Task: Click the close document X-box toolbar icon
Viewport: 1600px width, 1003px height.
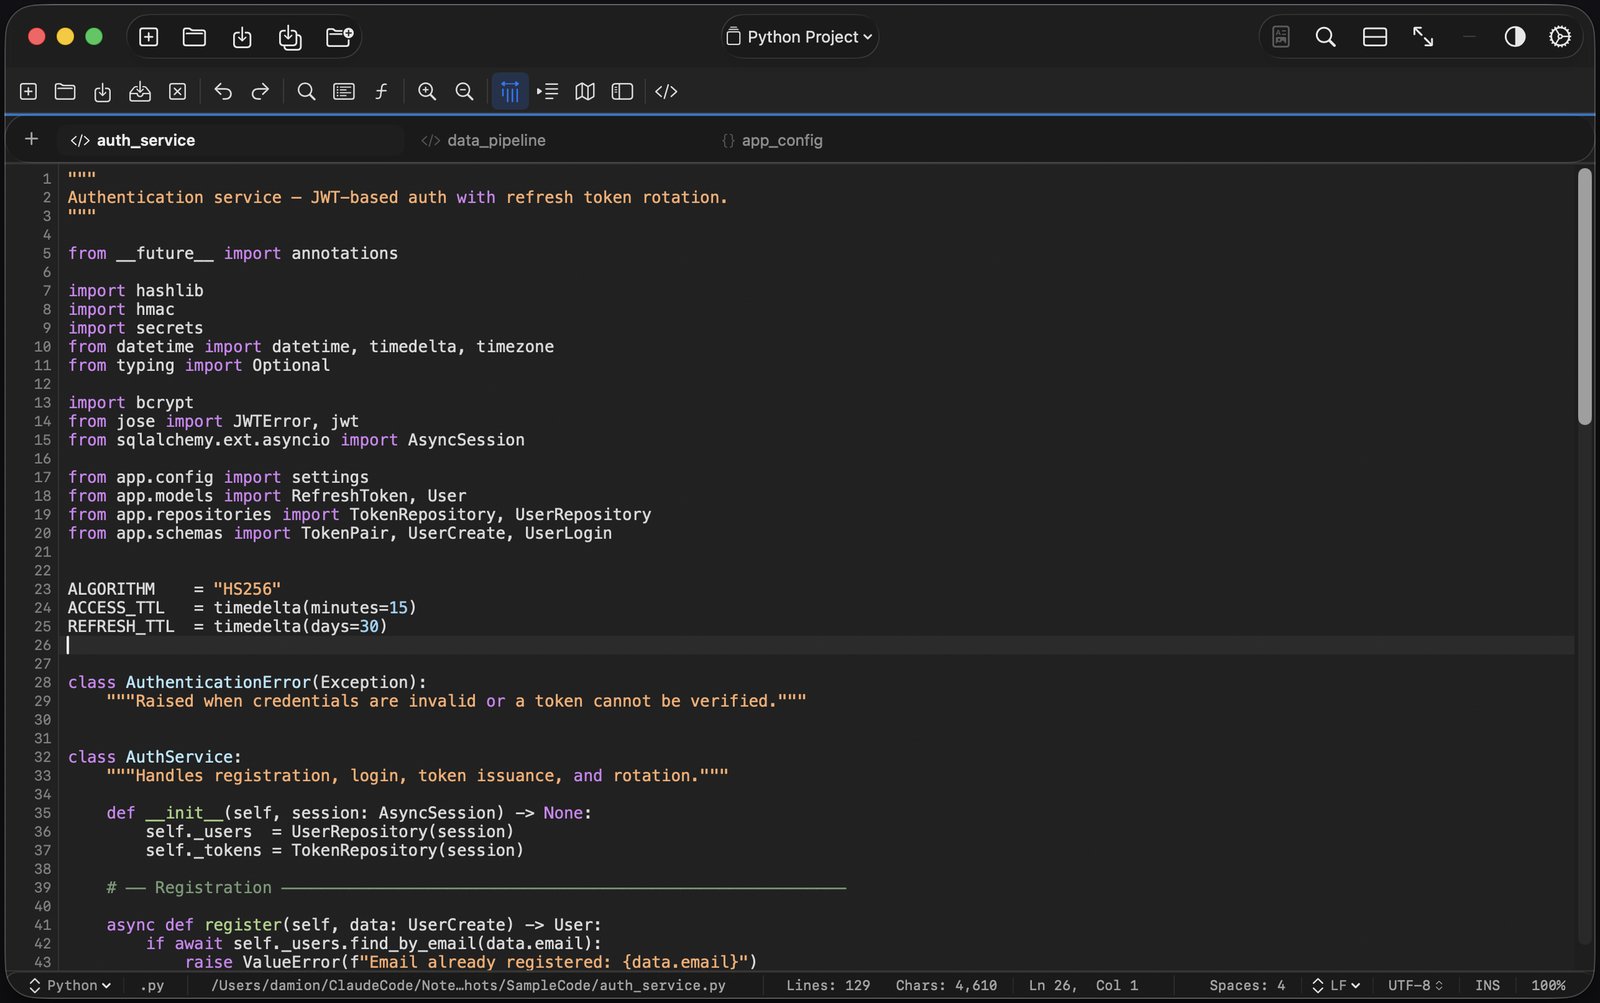Action: pyautogui.click(x=177, y=92)
